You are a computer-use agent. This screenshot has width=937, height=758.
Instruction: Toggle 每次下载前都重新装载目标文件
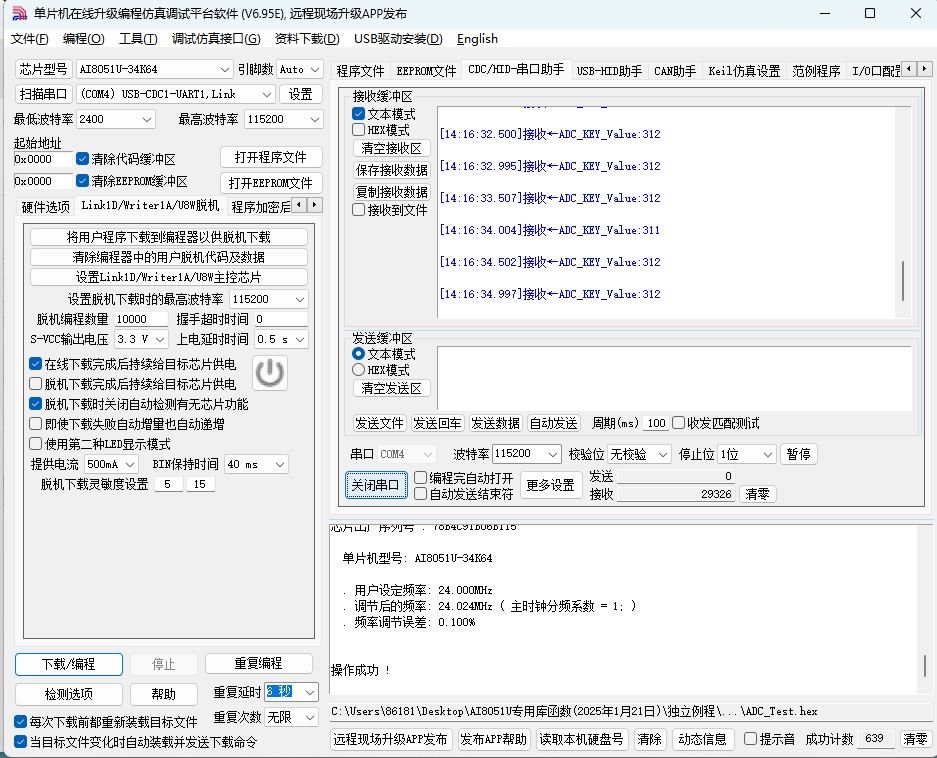tap(20, 722)
